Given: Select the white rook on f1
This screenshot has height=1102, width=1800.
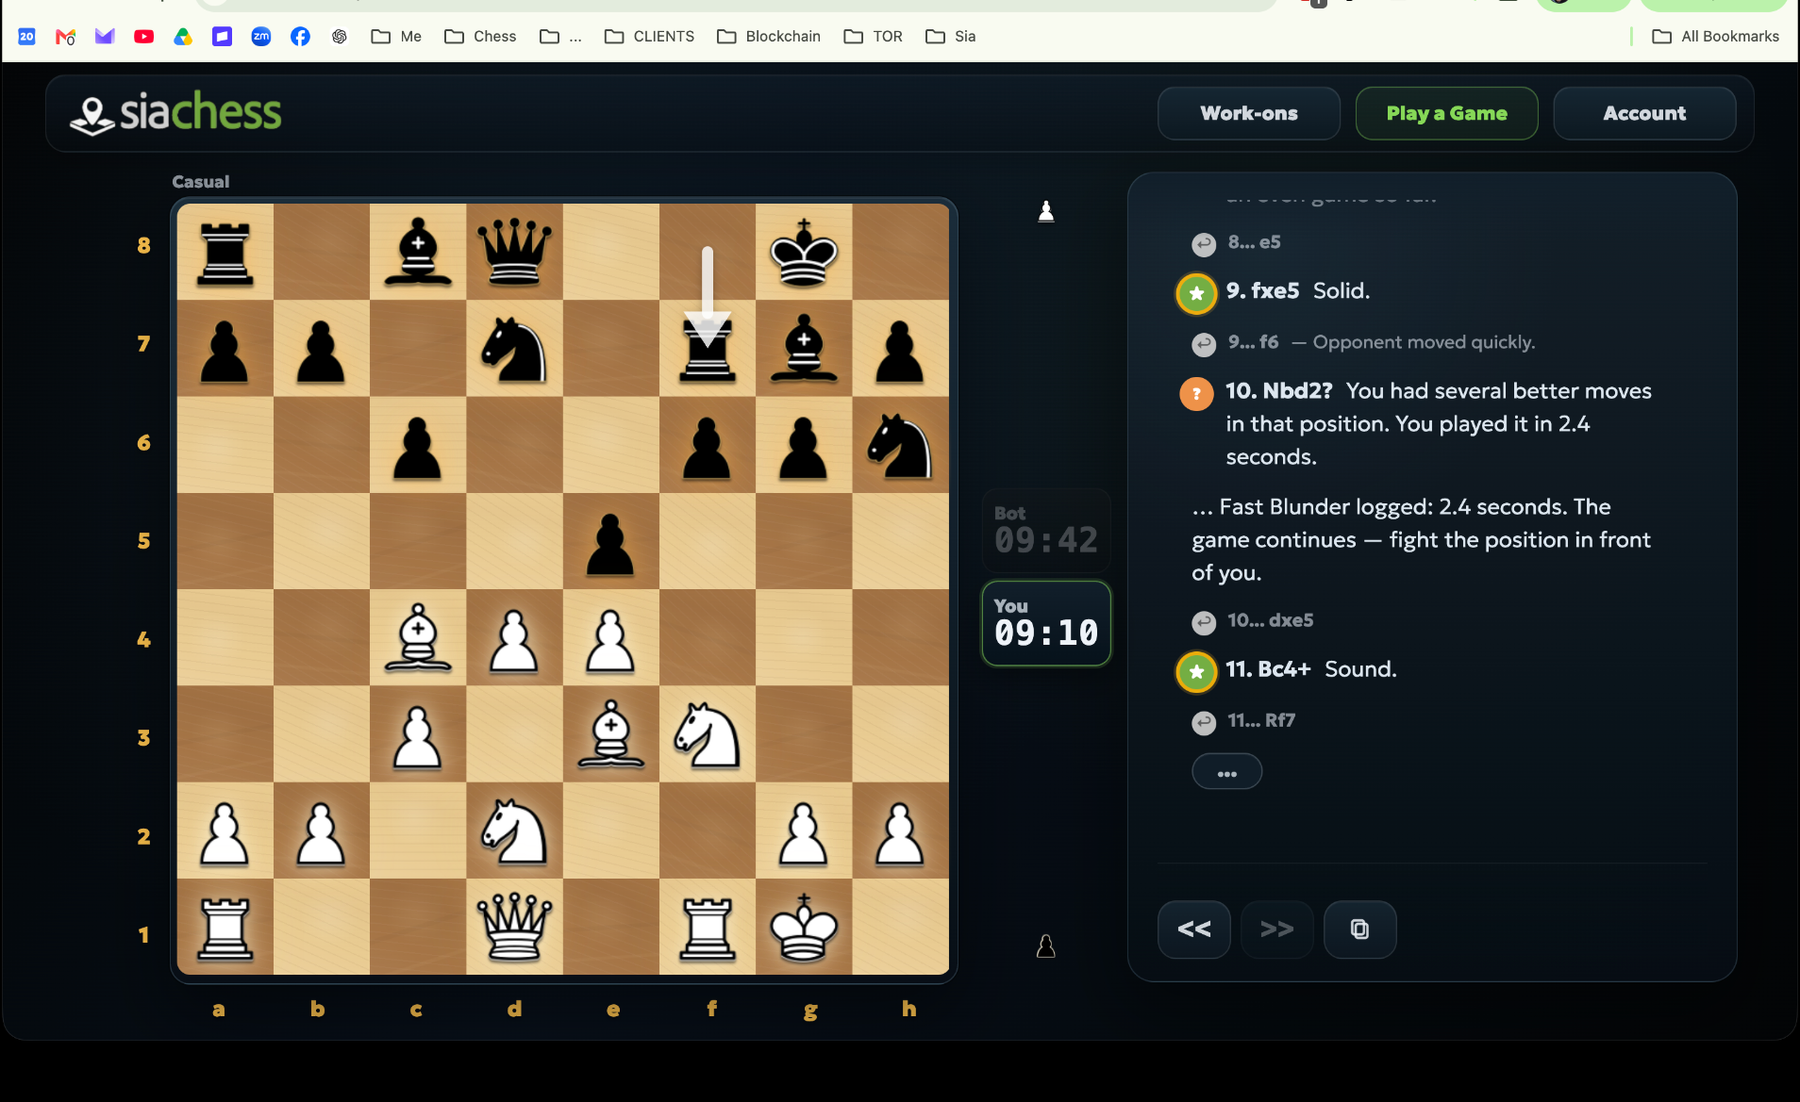Looking at the screenshot, I should (x=707, y=927).
